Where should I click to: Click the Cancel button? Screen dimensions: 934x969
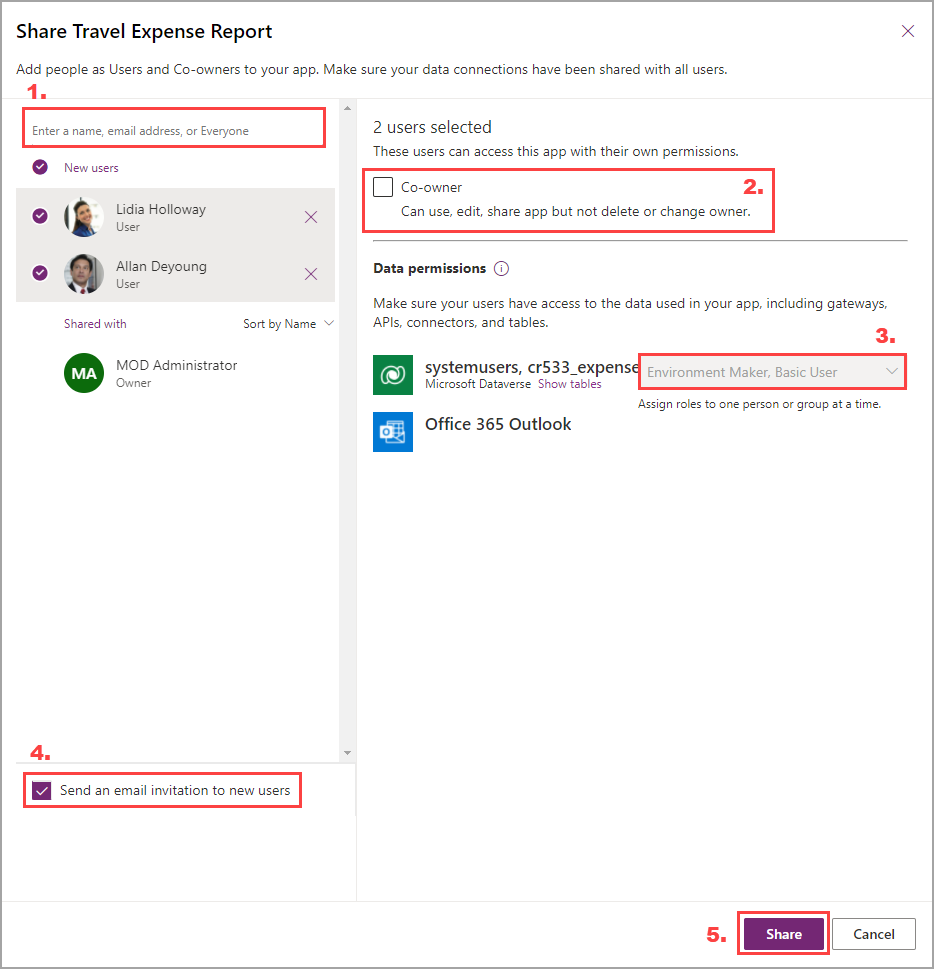(873, 934)
